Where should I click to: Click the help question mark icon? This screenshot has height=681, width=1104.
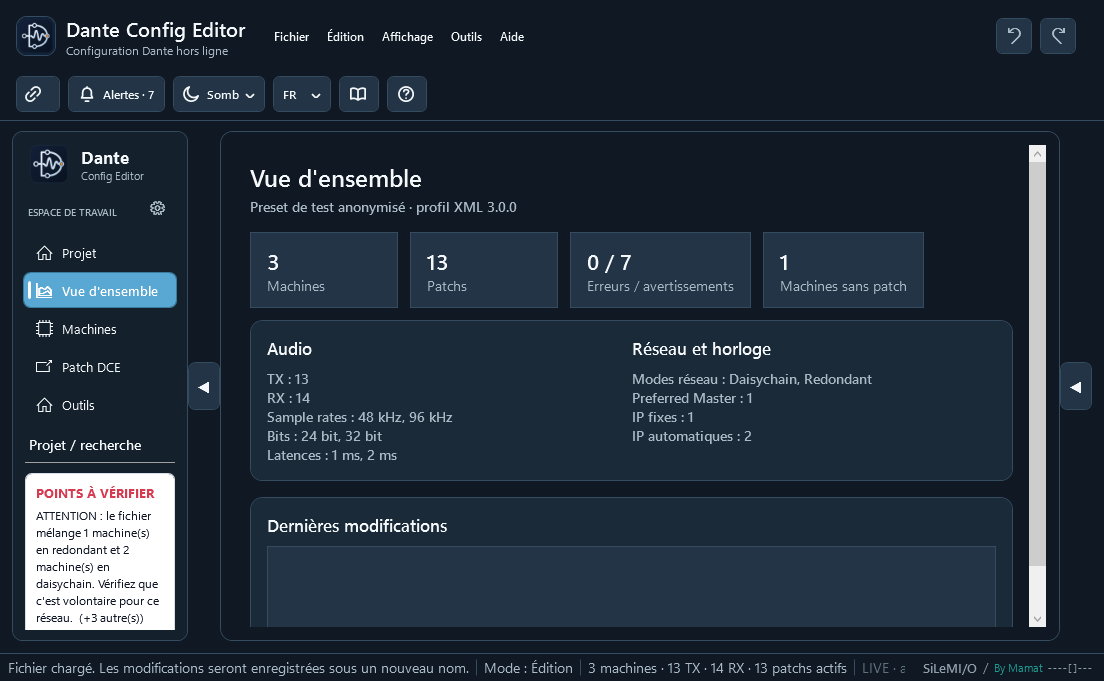point(406,94)
